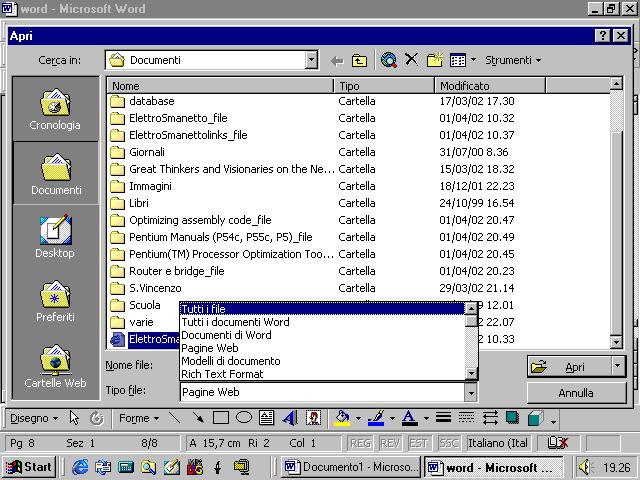The image size is (640, 480).
Task: Open fill color dropdown arrow
Action: [358, 418]
